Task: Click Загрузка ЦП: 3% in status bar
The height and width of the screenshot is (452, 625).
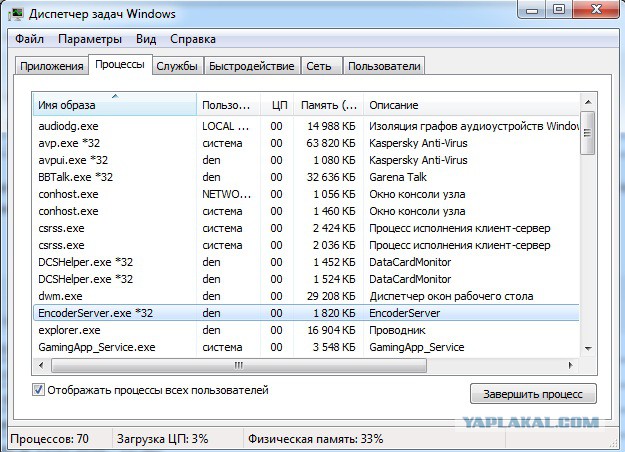Action: (163, 439)
